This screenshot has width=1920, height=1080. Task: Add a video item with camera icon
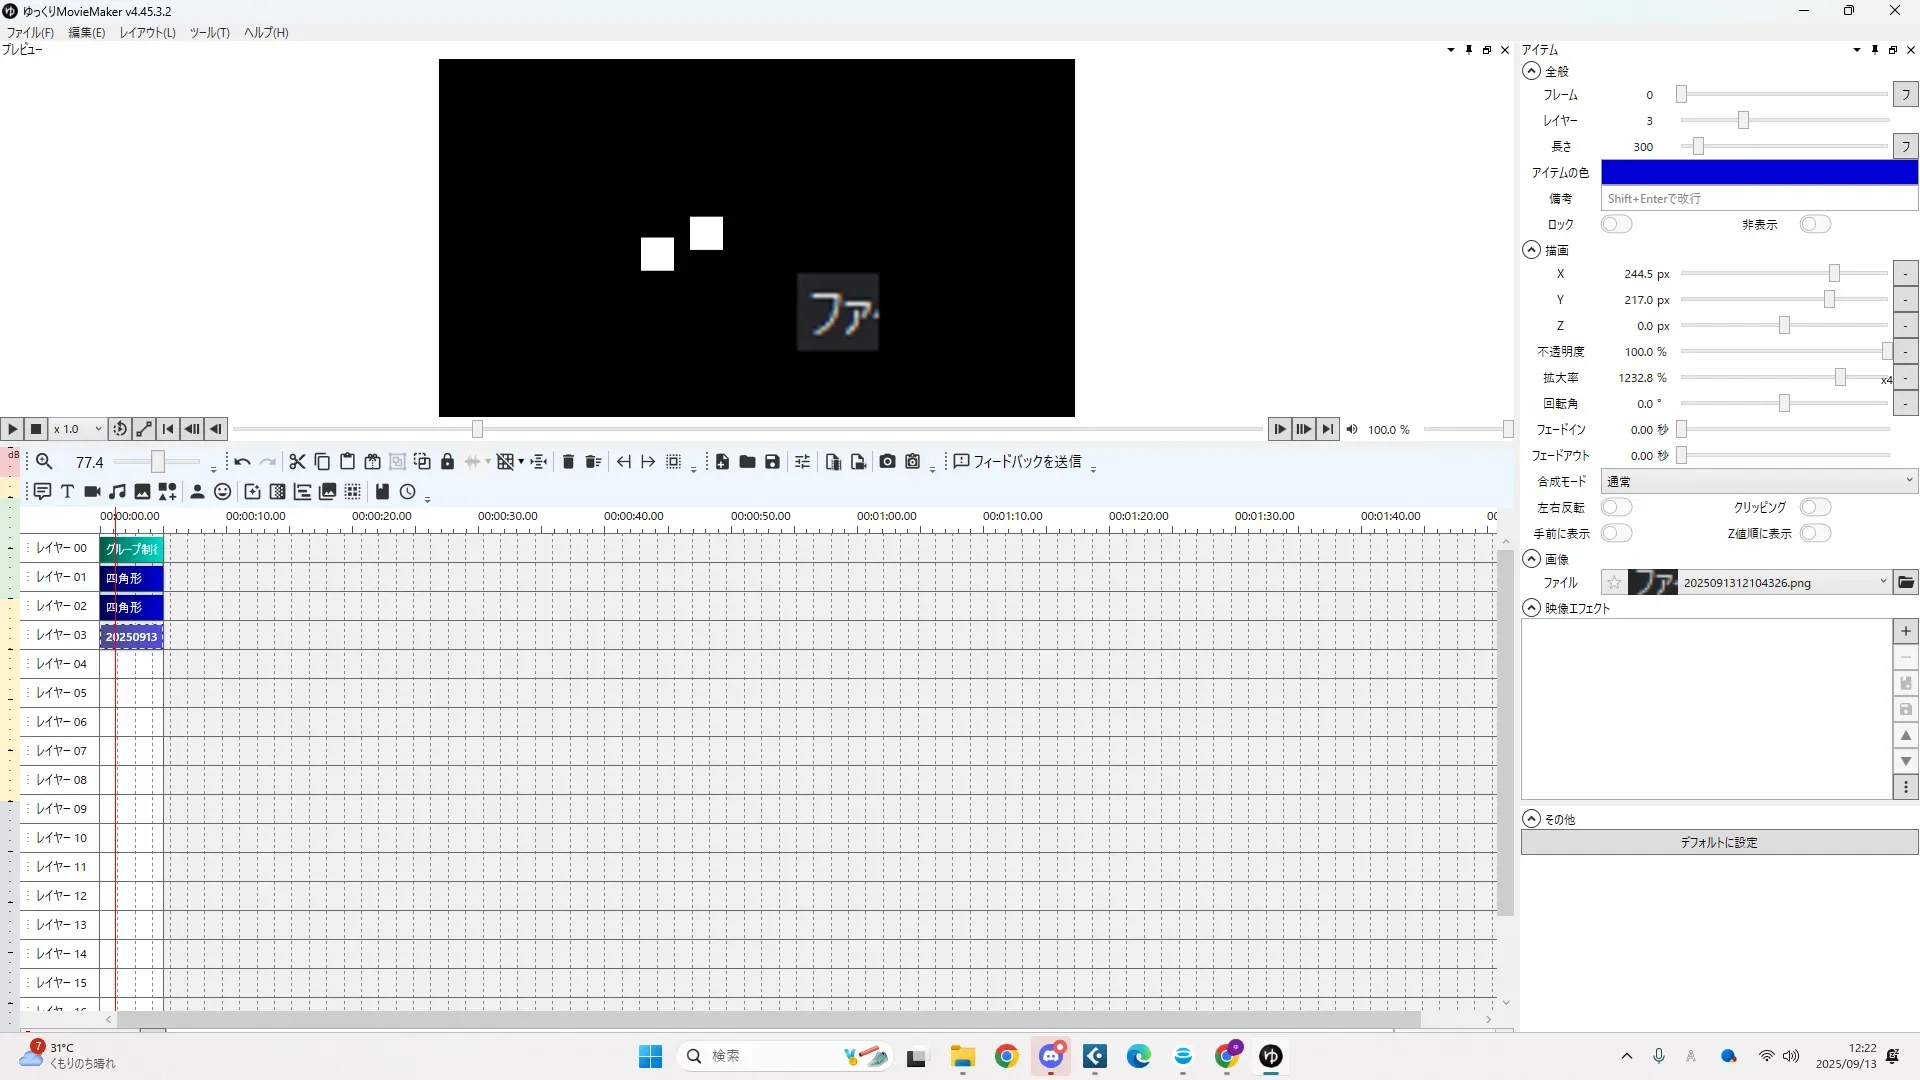click(x=92, y=492)
